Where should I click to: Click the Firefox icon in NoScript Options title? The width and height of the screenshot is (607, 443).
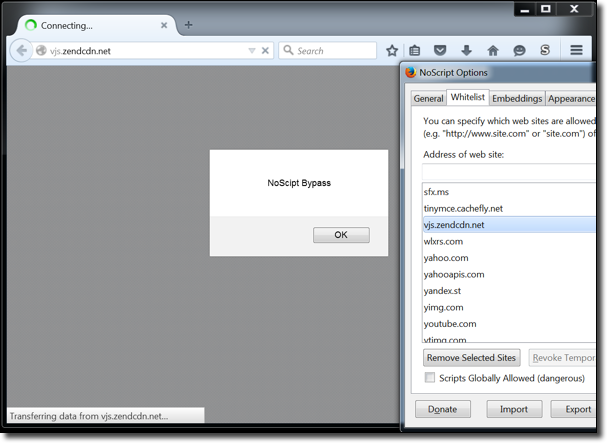(410, 72)
